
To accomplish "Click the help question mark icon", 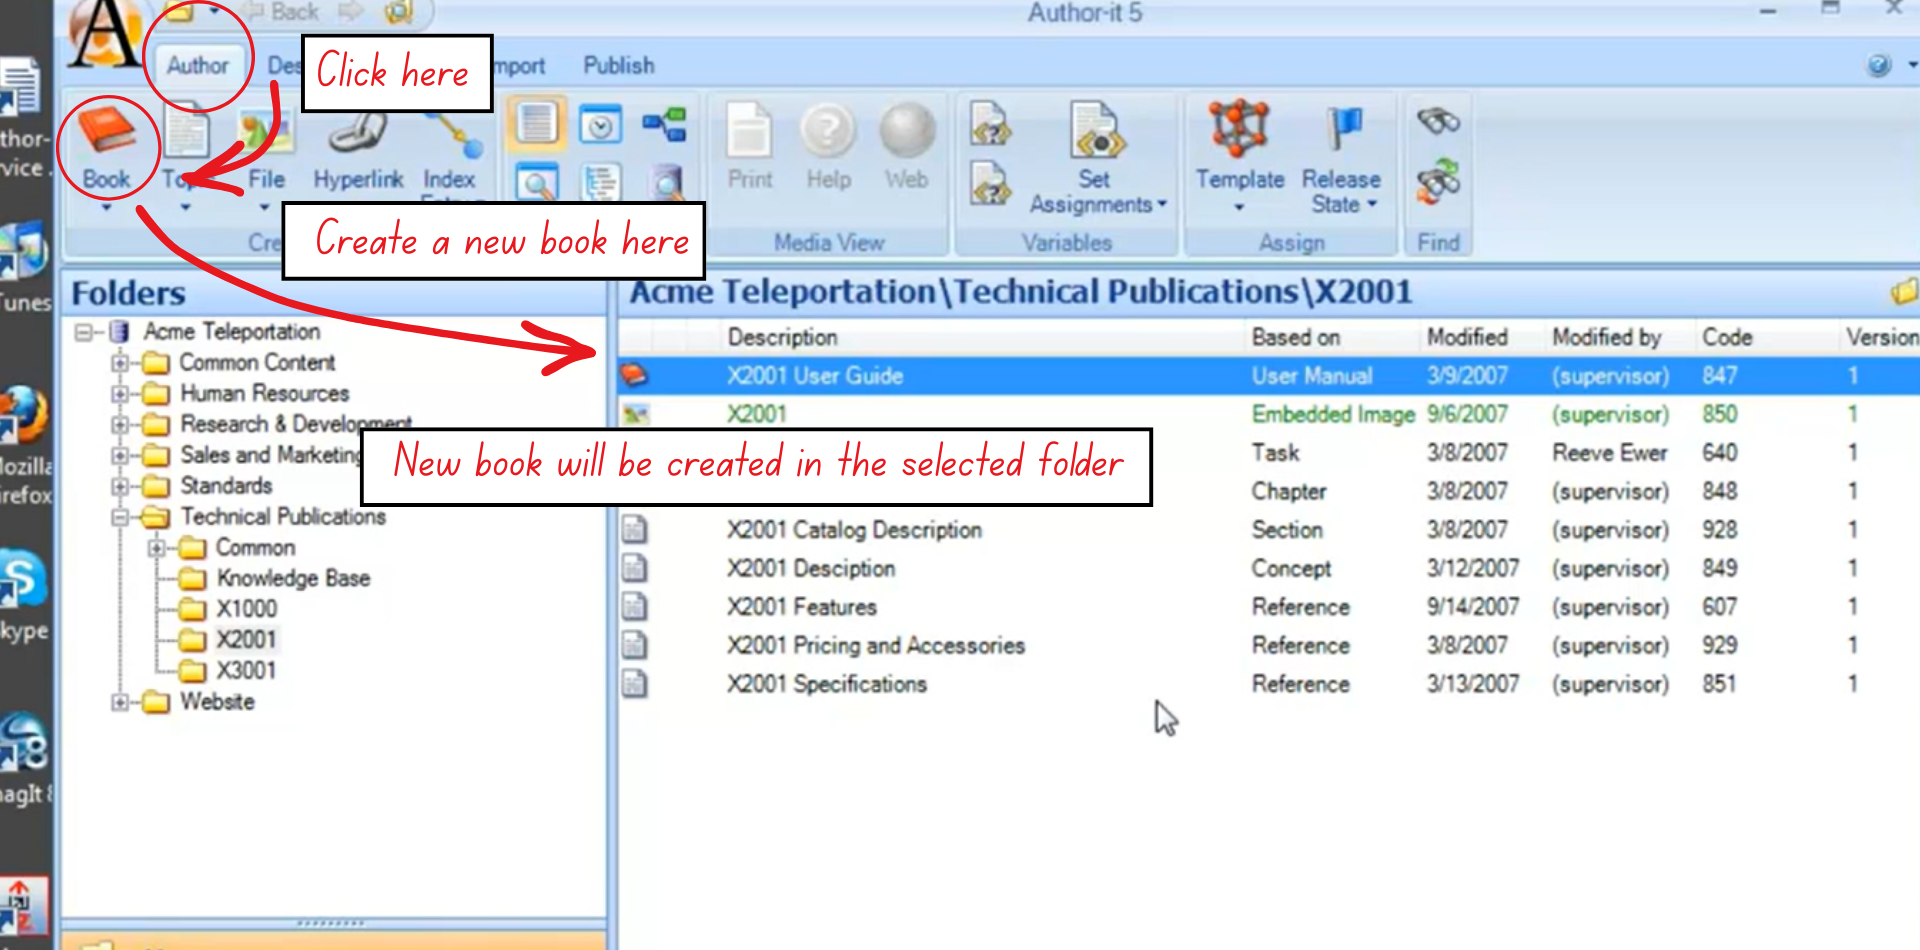I will (x=1879, y=66).
